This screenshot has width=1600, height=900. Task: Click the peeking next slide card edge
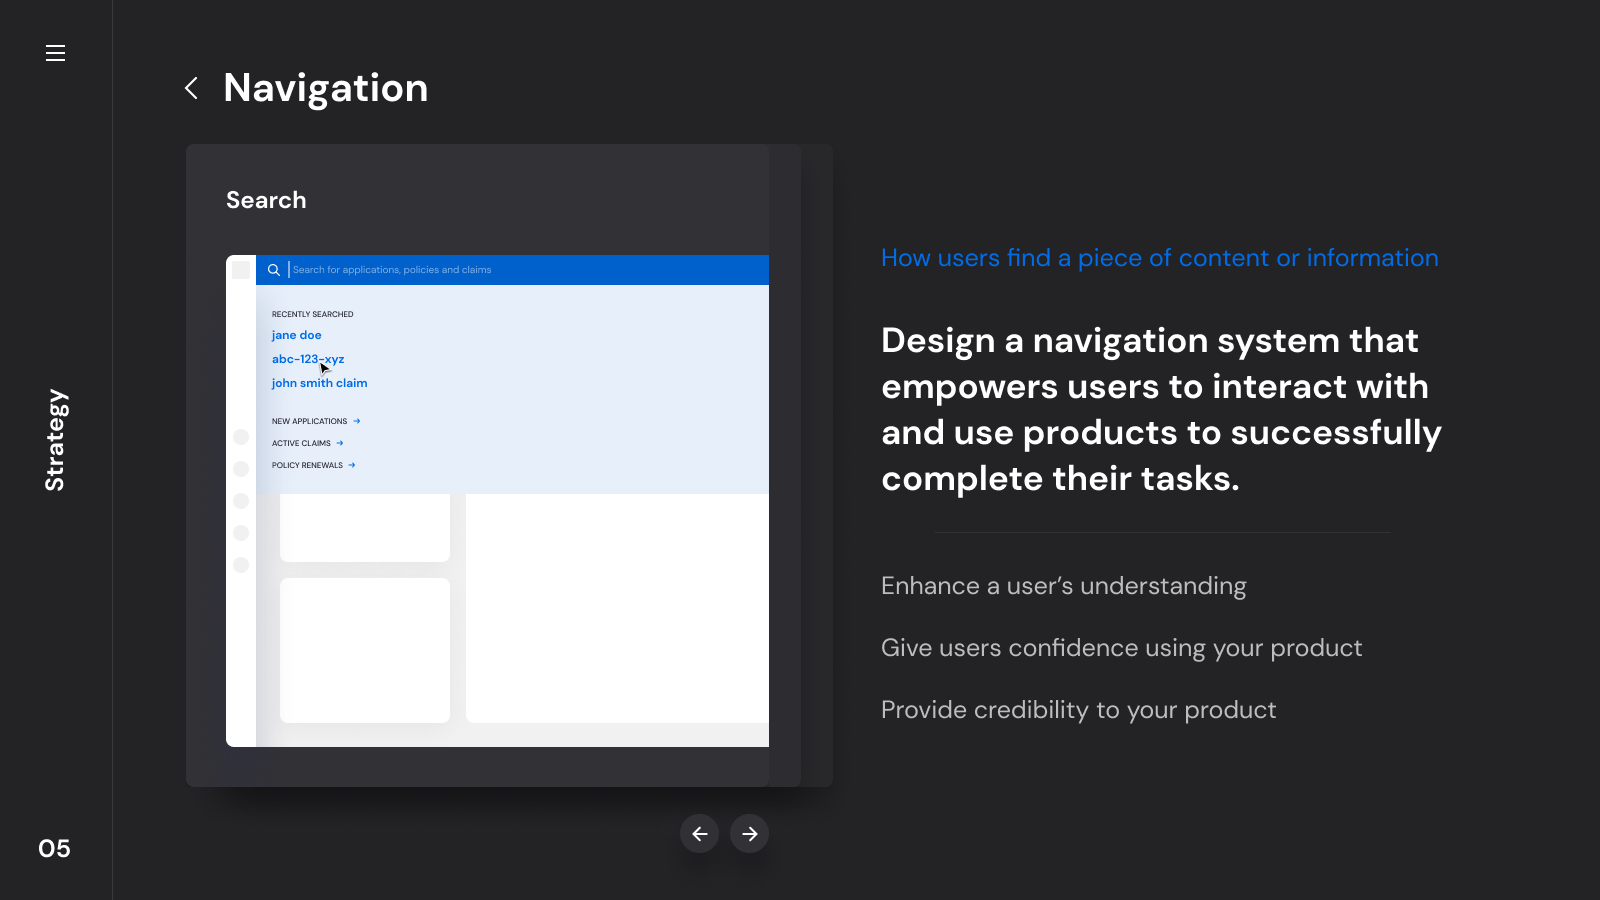(786, 465)
